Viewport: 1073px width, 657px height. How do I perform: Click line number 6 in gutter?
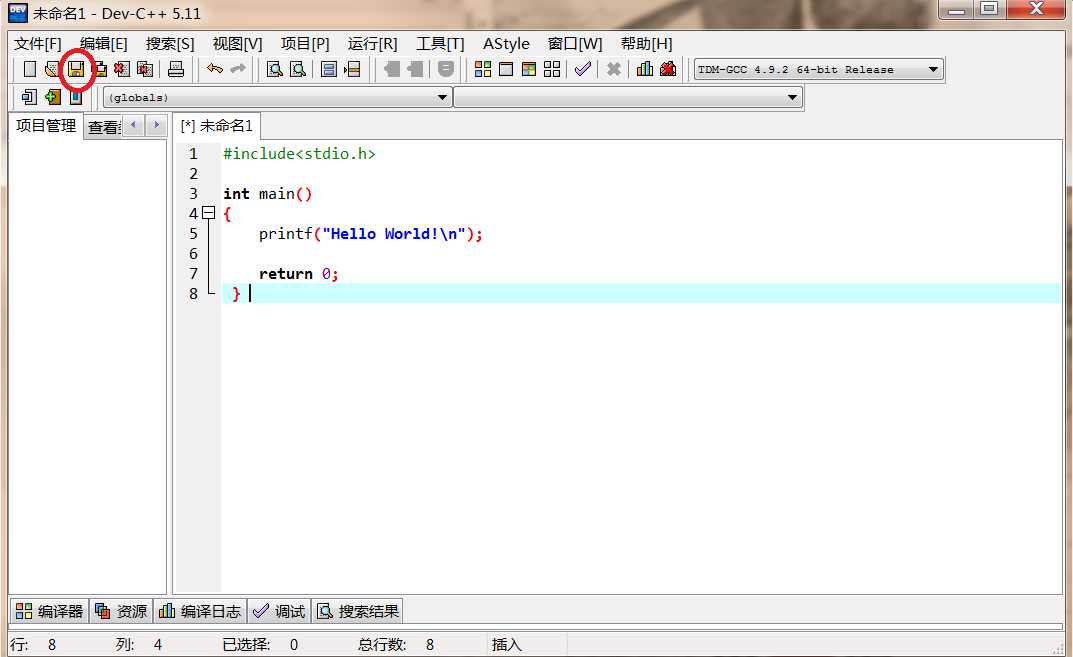point(194,254)
